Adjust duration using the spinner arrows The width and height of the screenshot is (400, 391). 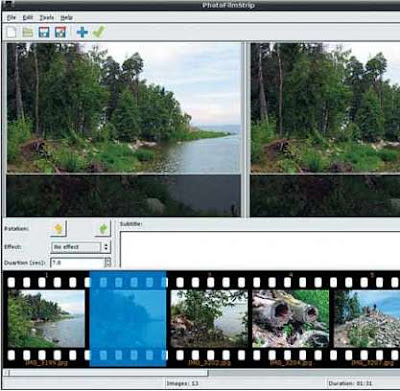point(108,263)
